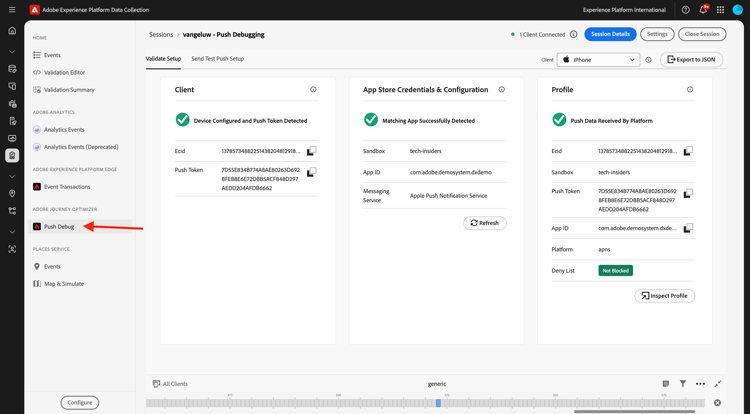Click the Not Blocked badge
The width and height of the screenshot is (750, 414).
616,271
